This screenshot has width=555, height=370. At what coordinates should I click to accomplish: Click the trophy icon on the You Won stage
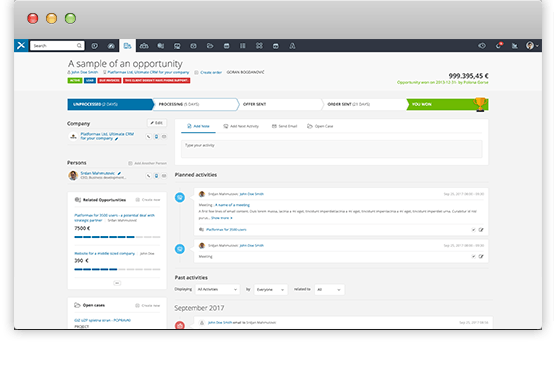pyautogui.click(x=480, y=104)
